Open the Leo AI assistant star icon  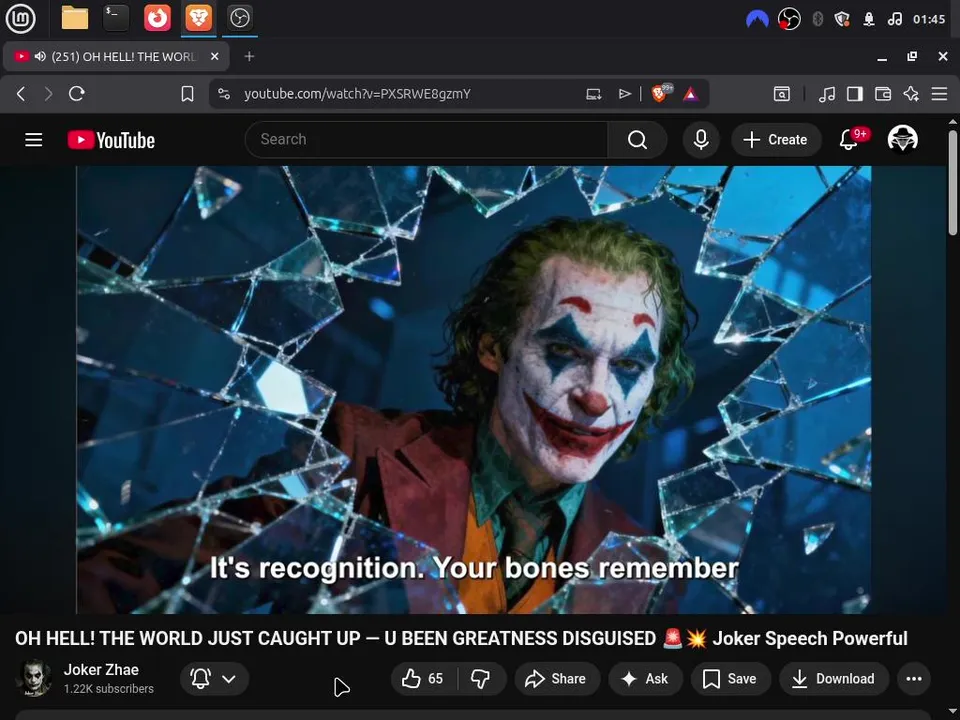pyautogui.click(x=911, y=94)
